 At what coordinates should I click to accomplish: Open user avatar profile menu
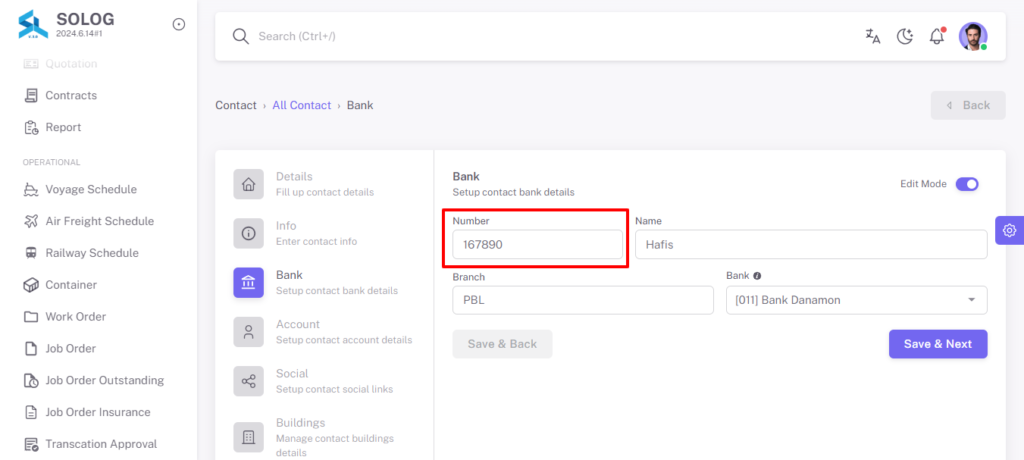[972, 36]
